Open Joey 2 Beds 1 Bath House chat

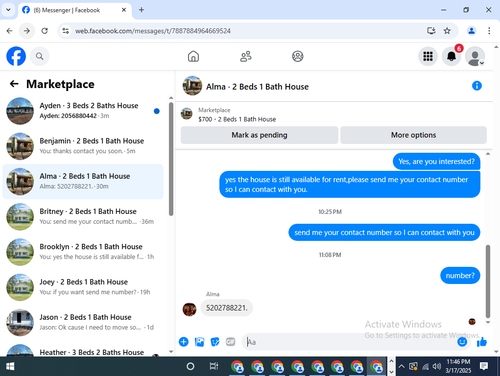(83, 287)
